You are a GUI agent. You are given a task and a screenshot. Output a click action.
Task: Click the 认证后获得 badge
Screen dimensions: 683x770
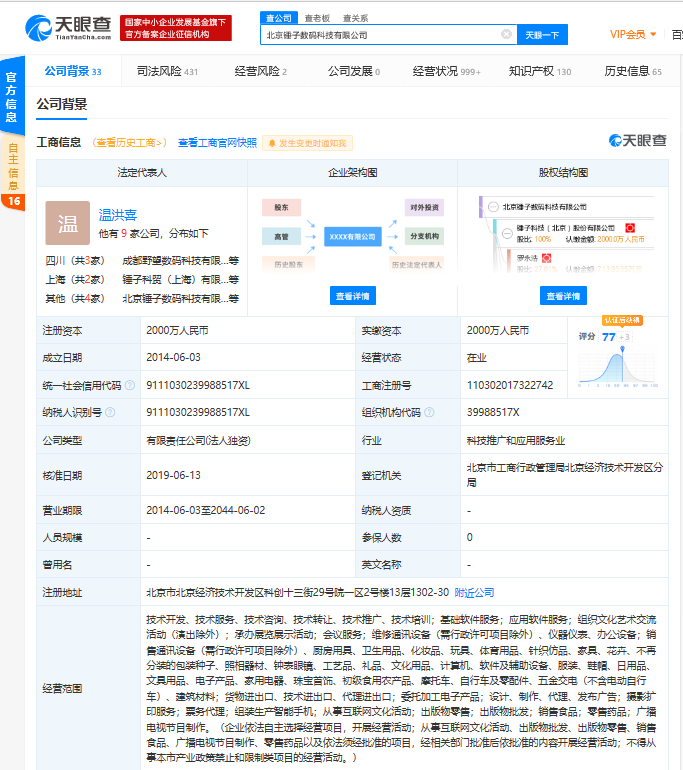tap(622, 320)
